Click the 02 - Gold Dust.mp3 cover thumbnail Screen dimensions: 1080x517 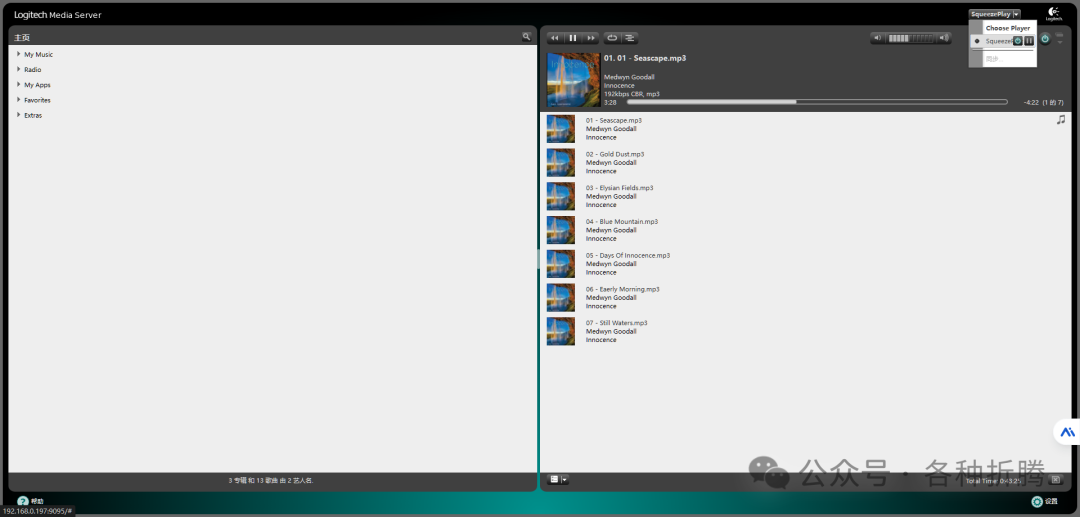tap(561, 162)
